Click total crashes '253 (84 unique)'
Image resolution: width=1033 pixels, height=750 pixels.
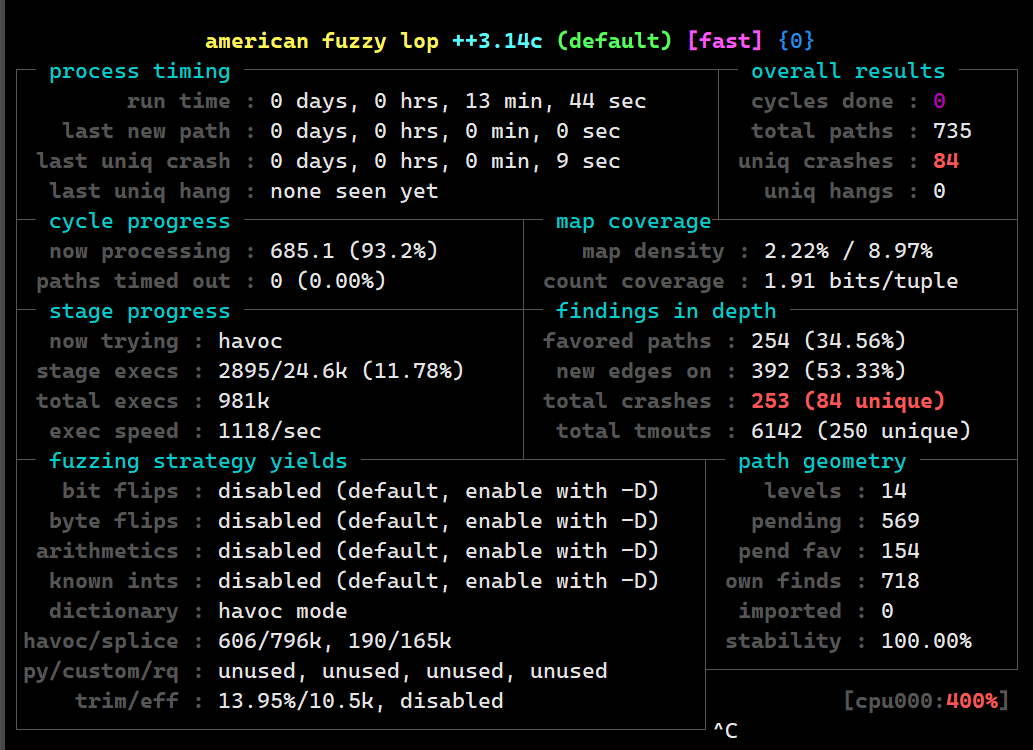849,401
